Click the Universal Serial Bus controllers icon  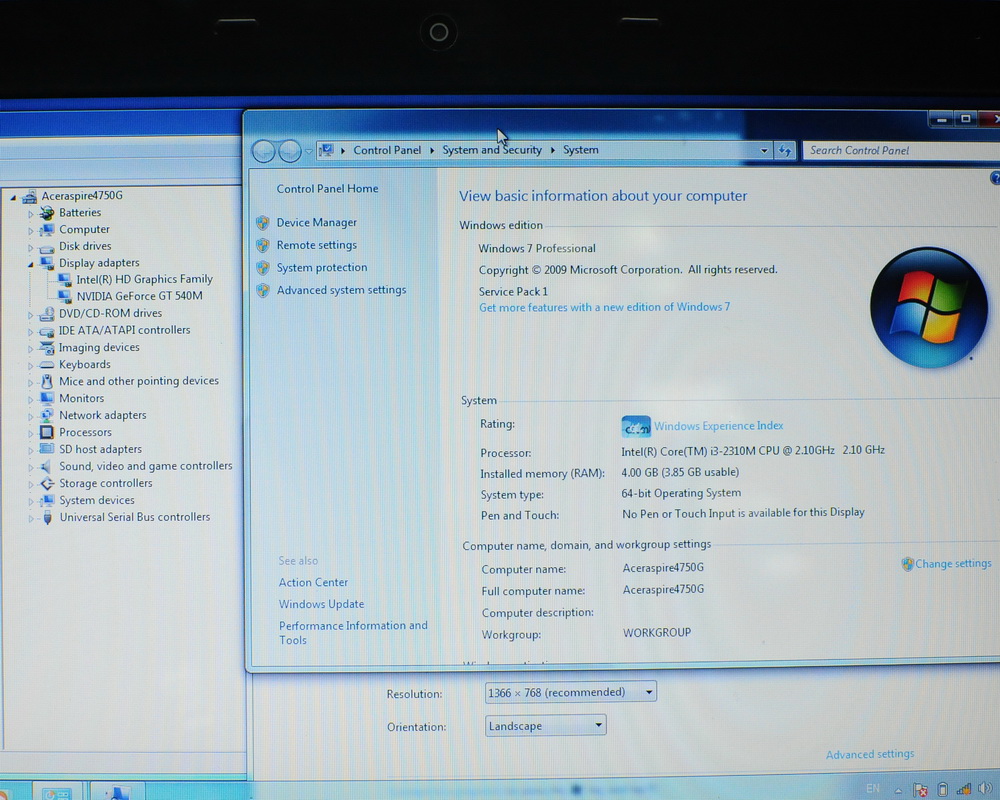pos(47,517)
